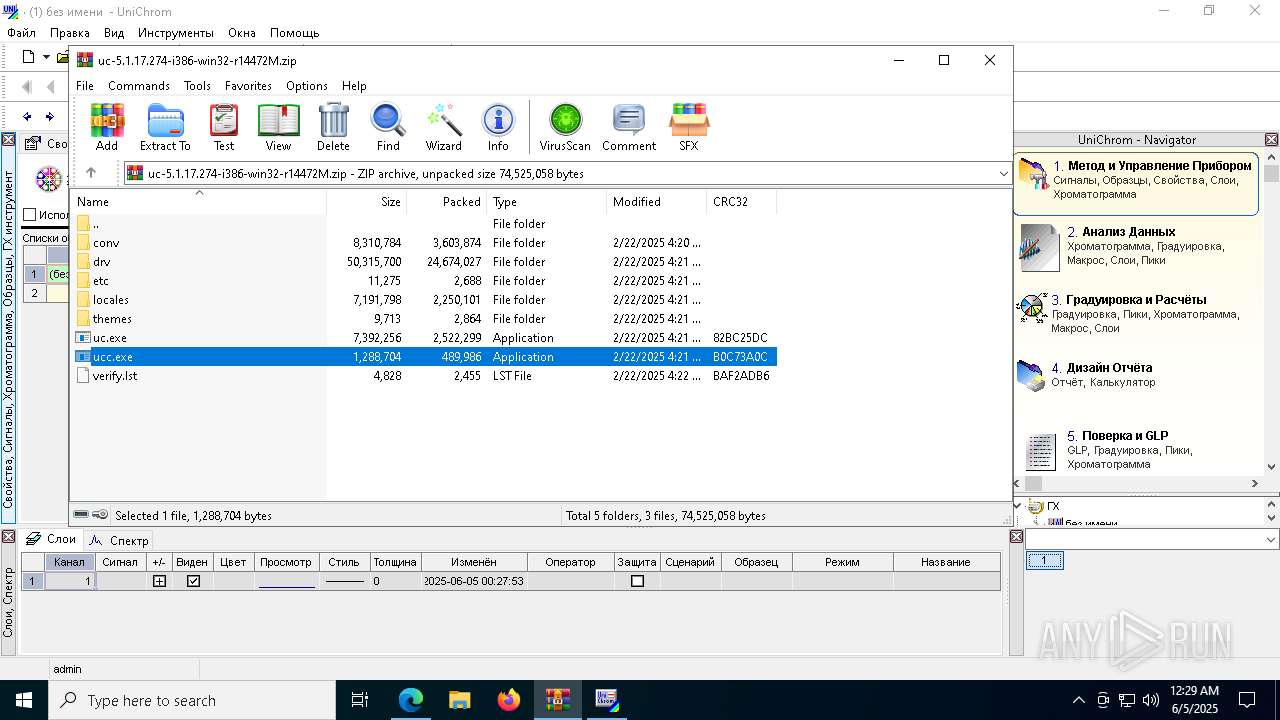
Task: Click the colorful wheel icon in UniChrom panel
Action: (48, 179)
